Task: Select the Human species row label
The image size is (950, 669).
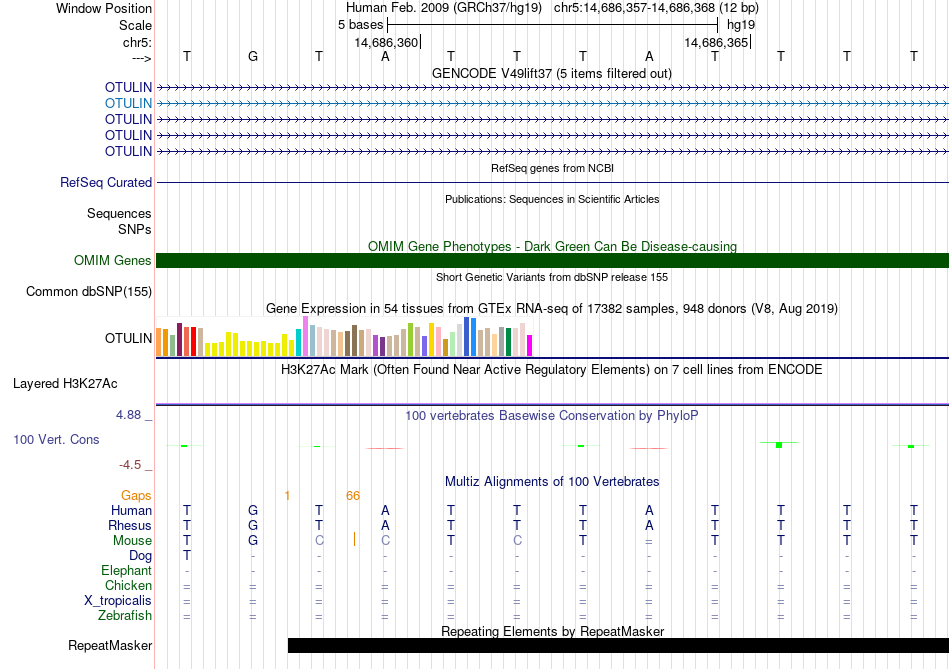Action: pyautogui.click(x=131, y=510)
